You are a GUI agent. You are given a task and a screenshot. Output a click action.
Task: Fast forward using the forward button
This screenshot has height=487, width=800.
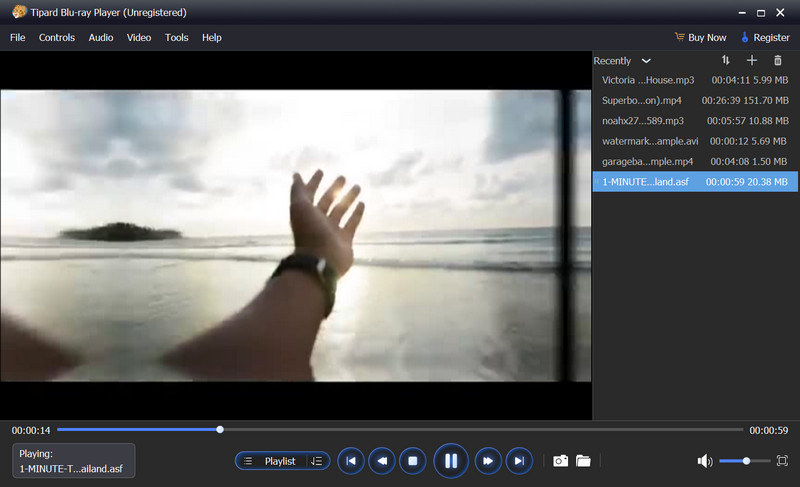coord(488,461)
